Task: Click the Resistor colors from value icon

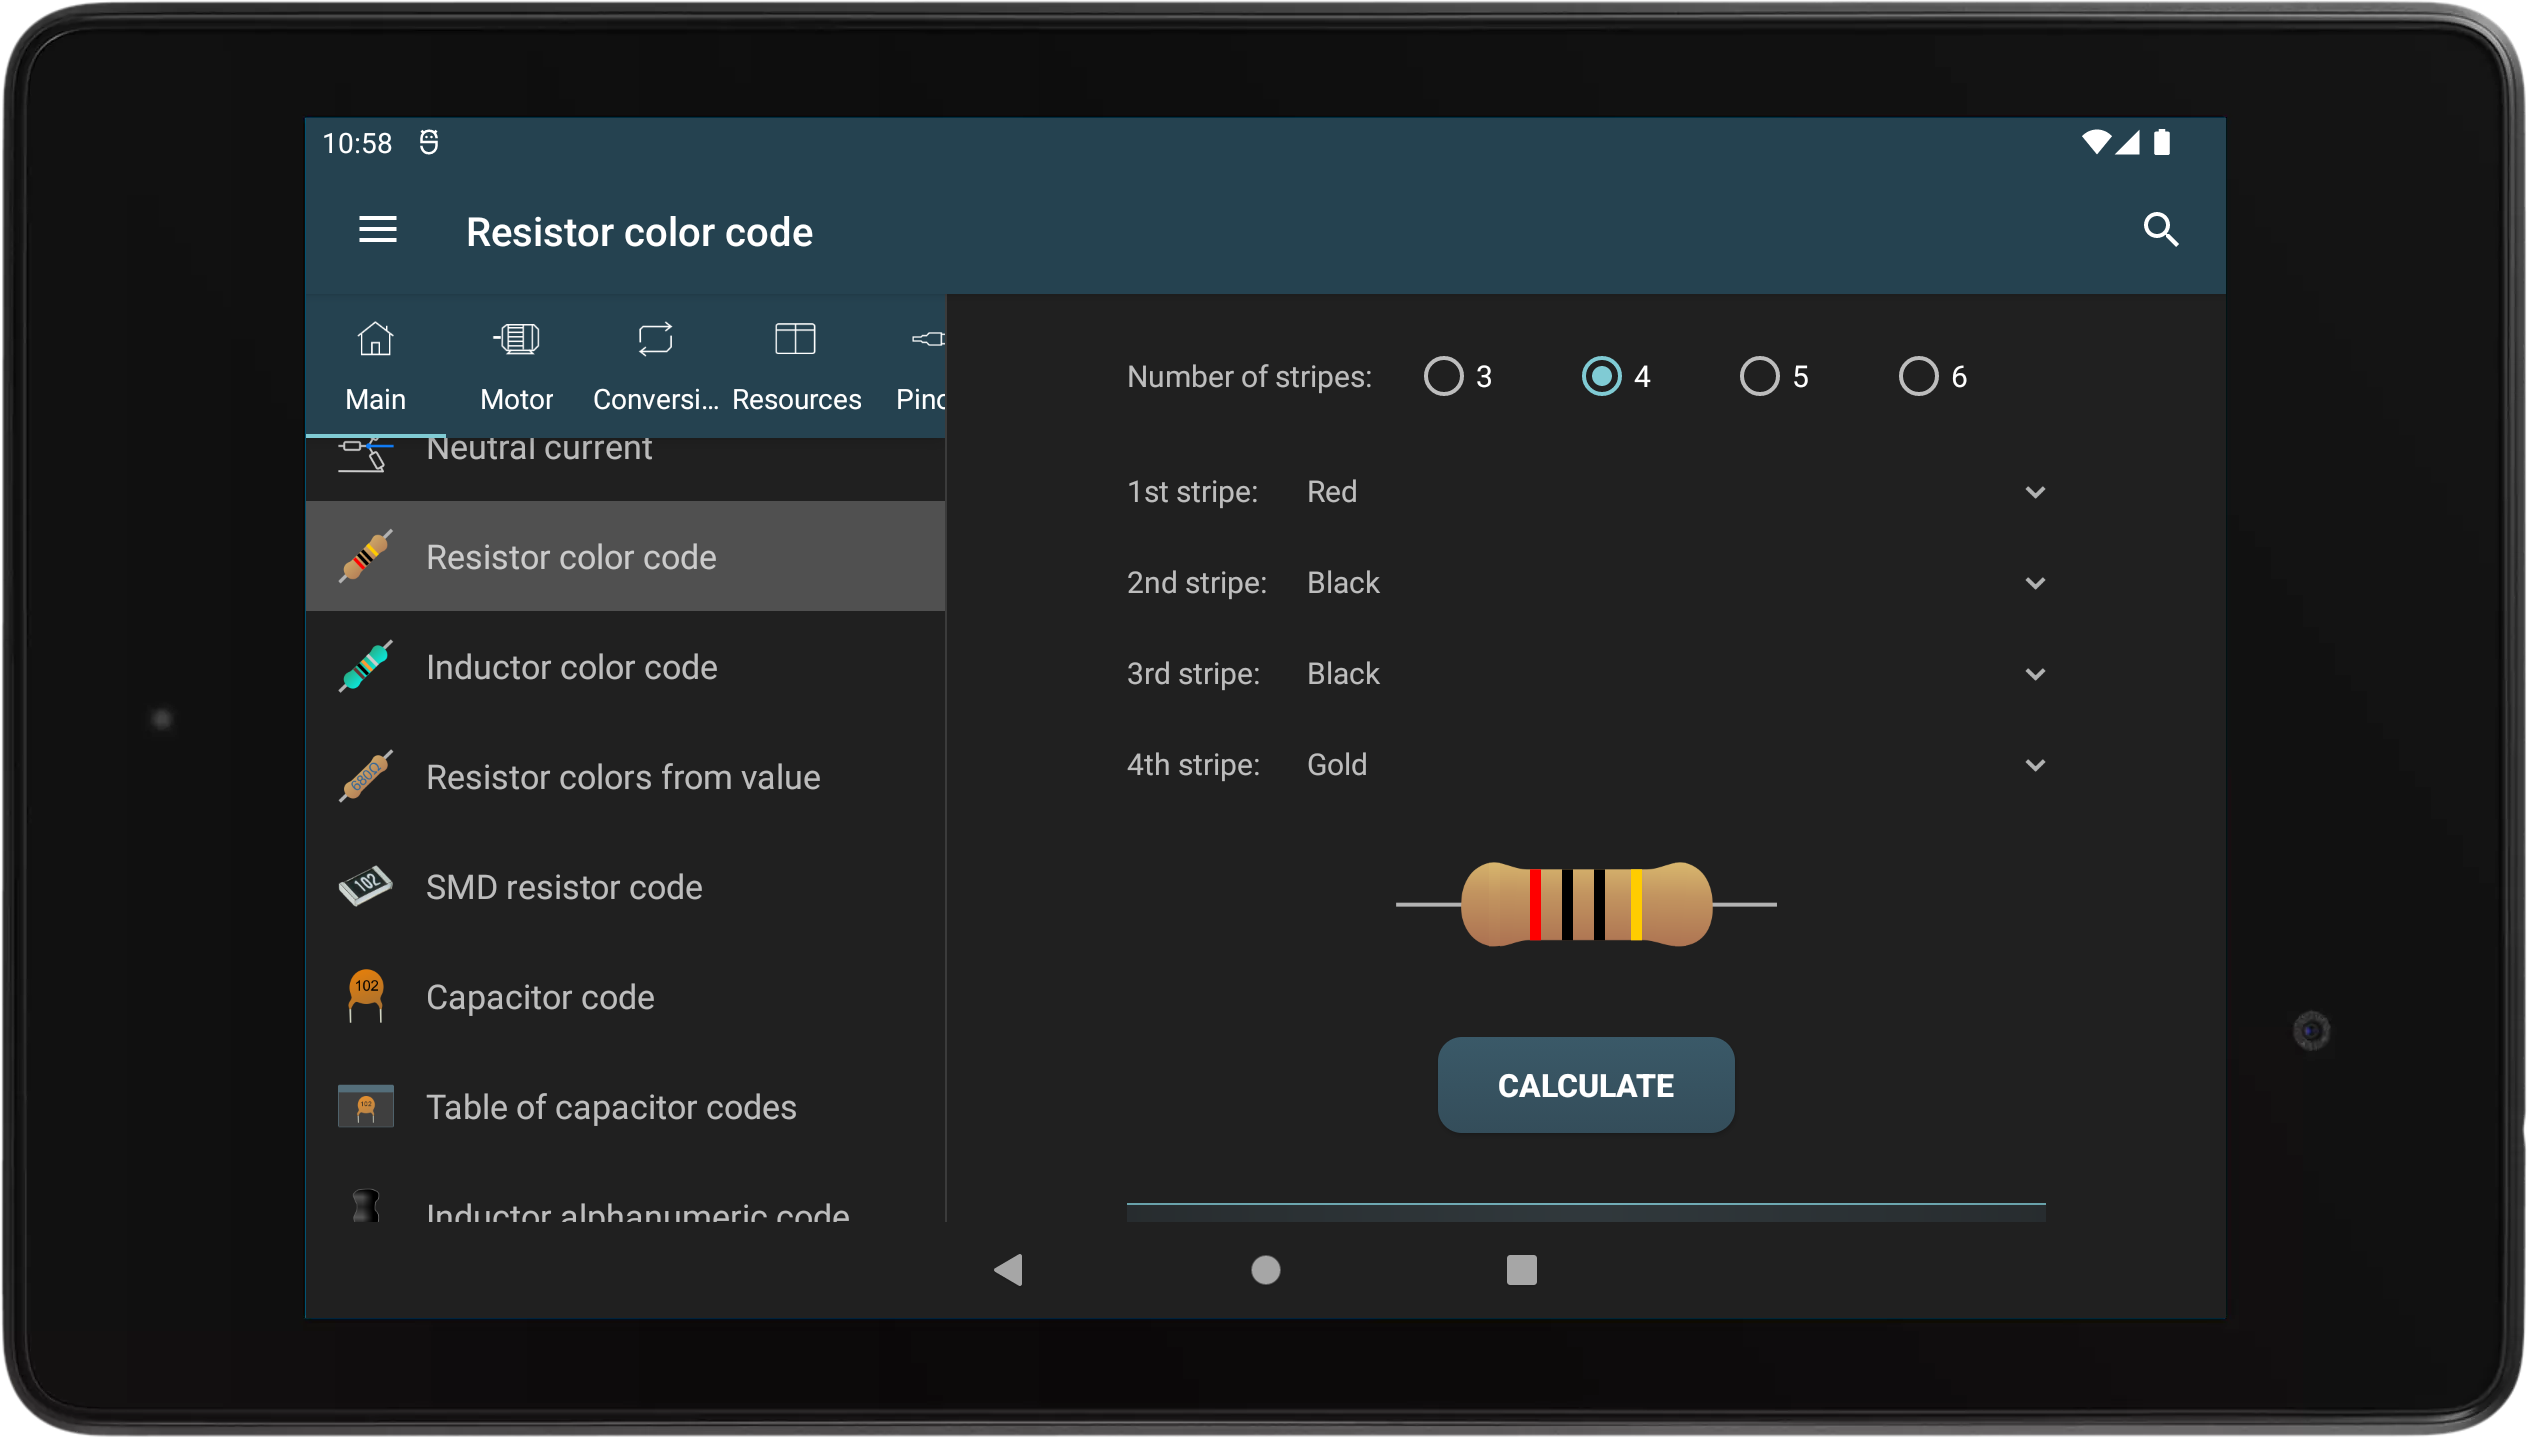Action: pos(366,777)
